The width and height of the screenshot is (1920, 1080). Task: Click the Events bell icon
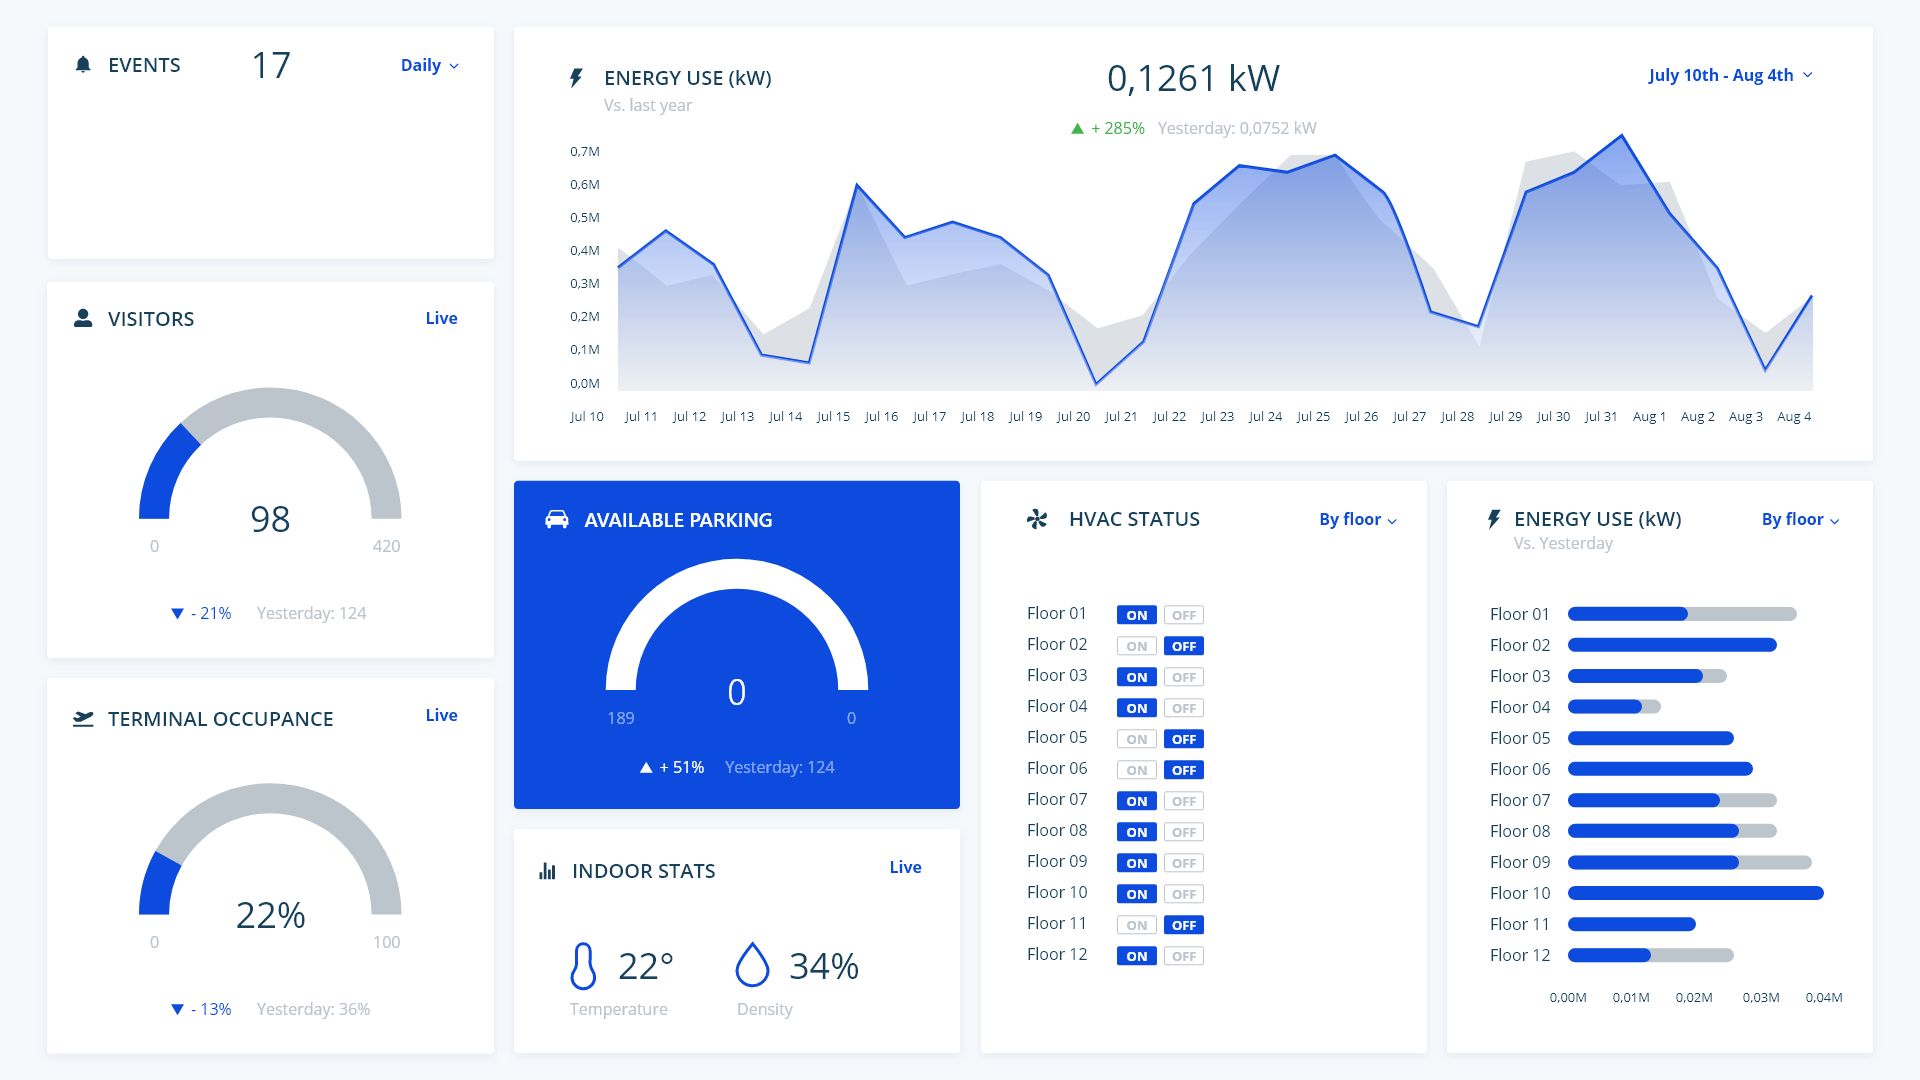[x=83, y=65]
